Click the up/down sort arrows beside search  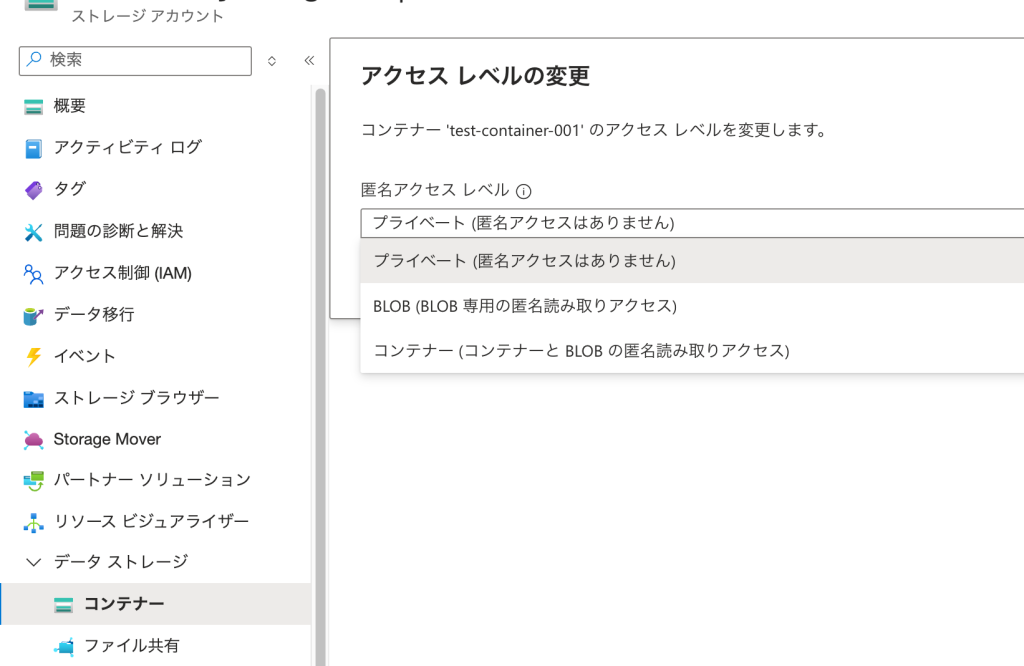point(272,61)
